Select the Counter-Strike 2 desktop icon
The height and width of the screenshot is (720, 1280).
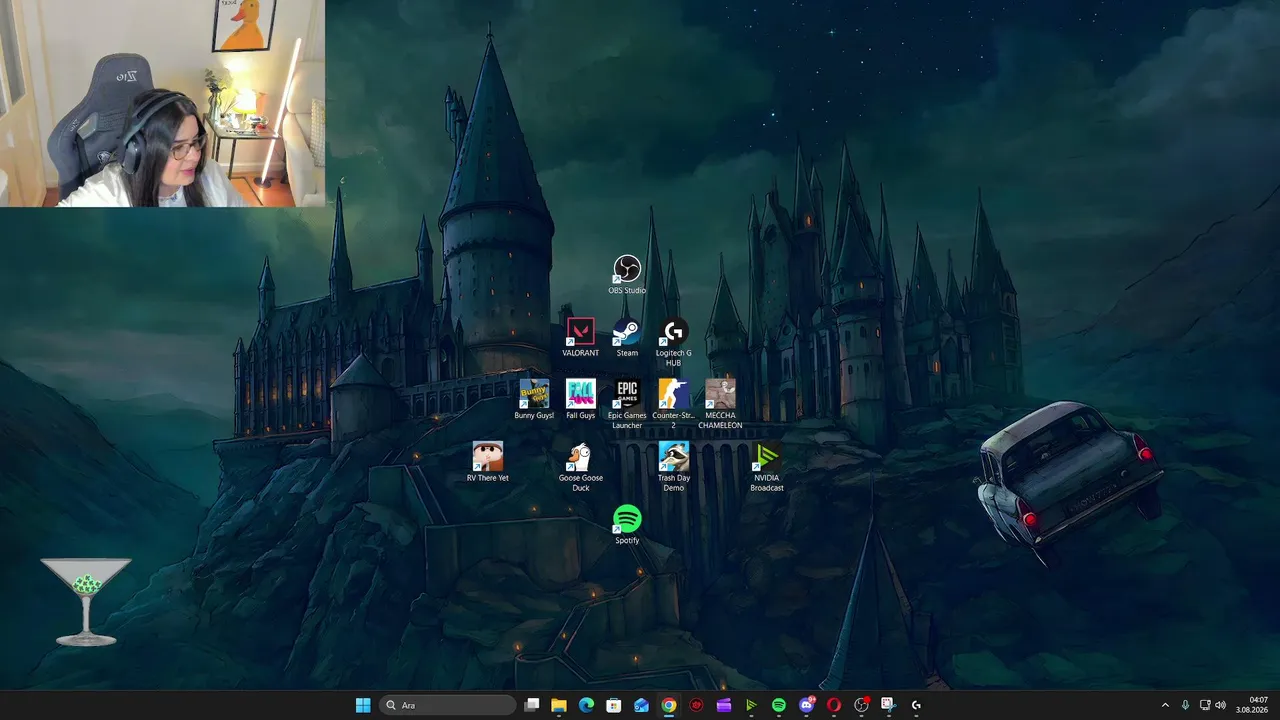(x=673, y=404)
